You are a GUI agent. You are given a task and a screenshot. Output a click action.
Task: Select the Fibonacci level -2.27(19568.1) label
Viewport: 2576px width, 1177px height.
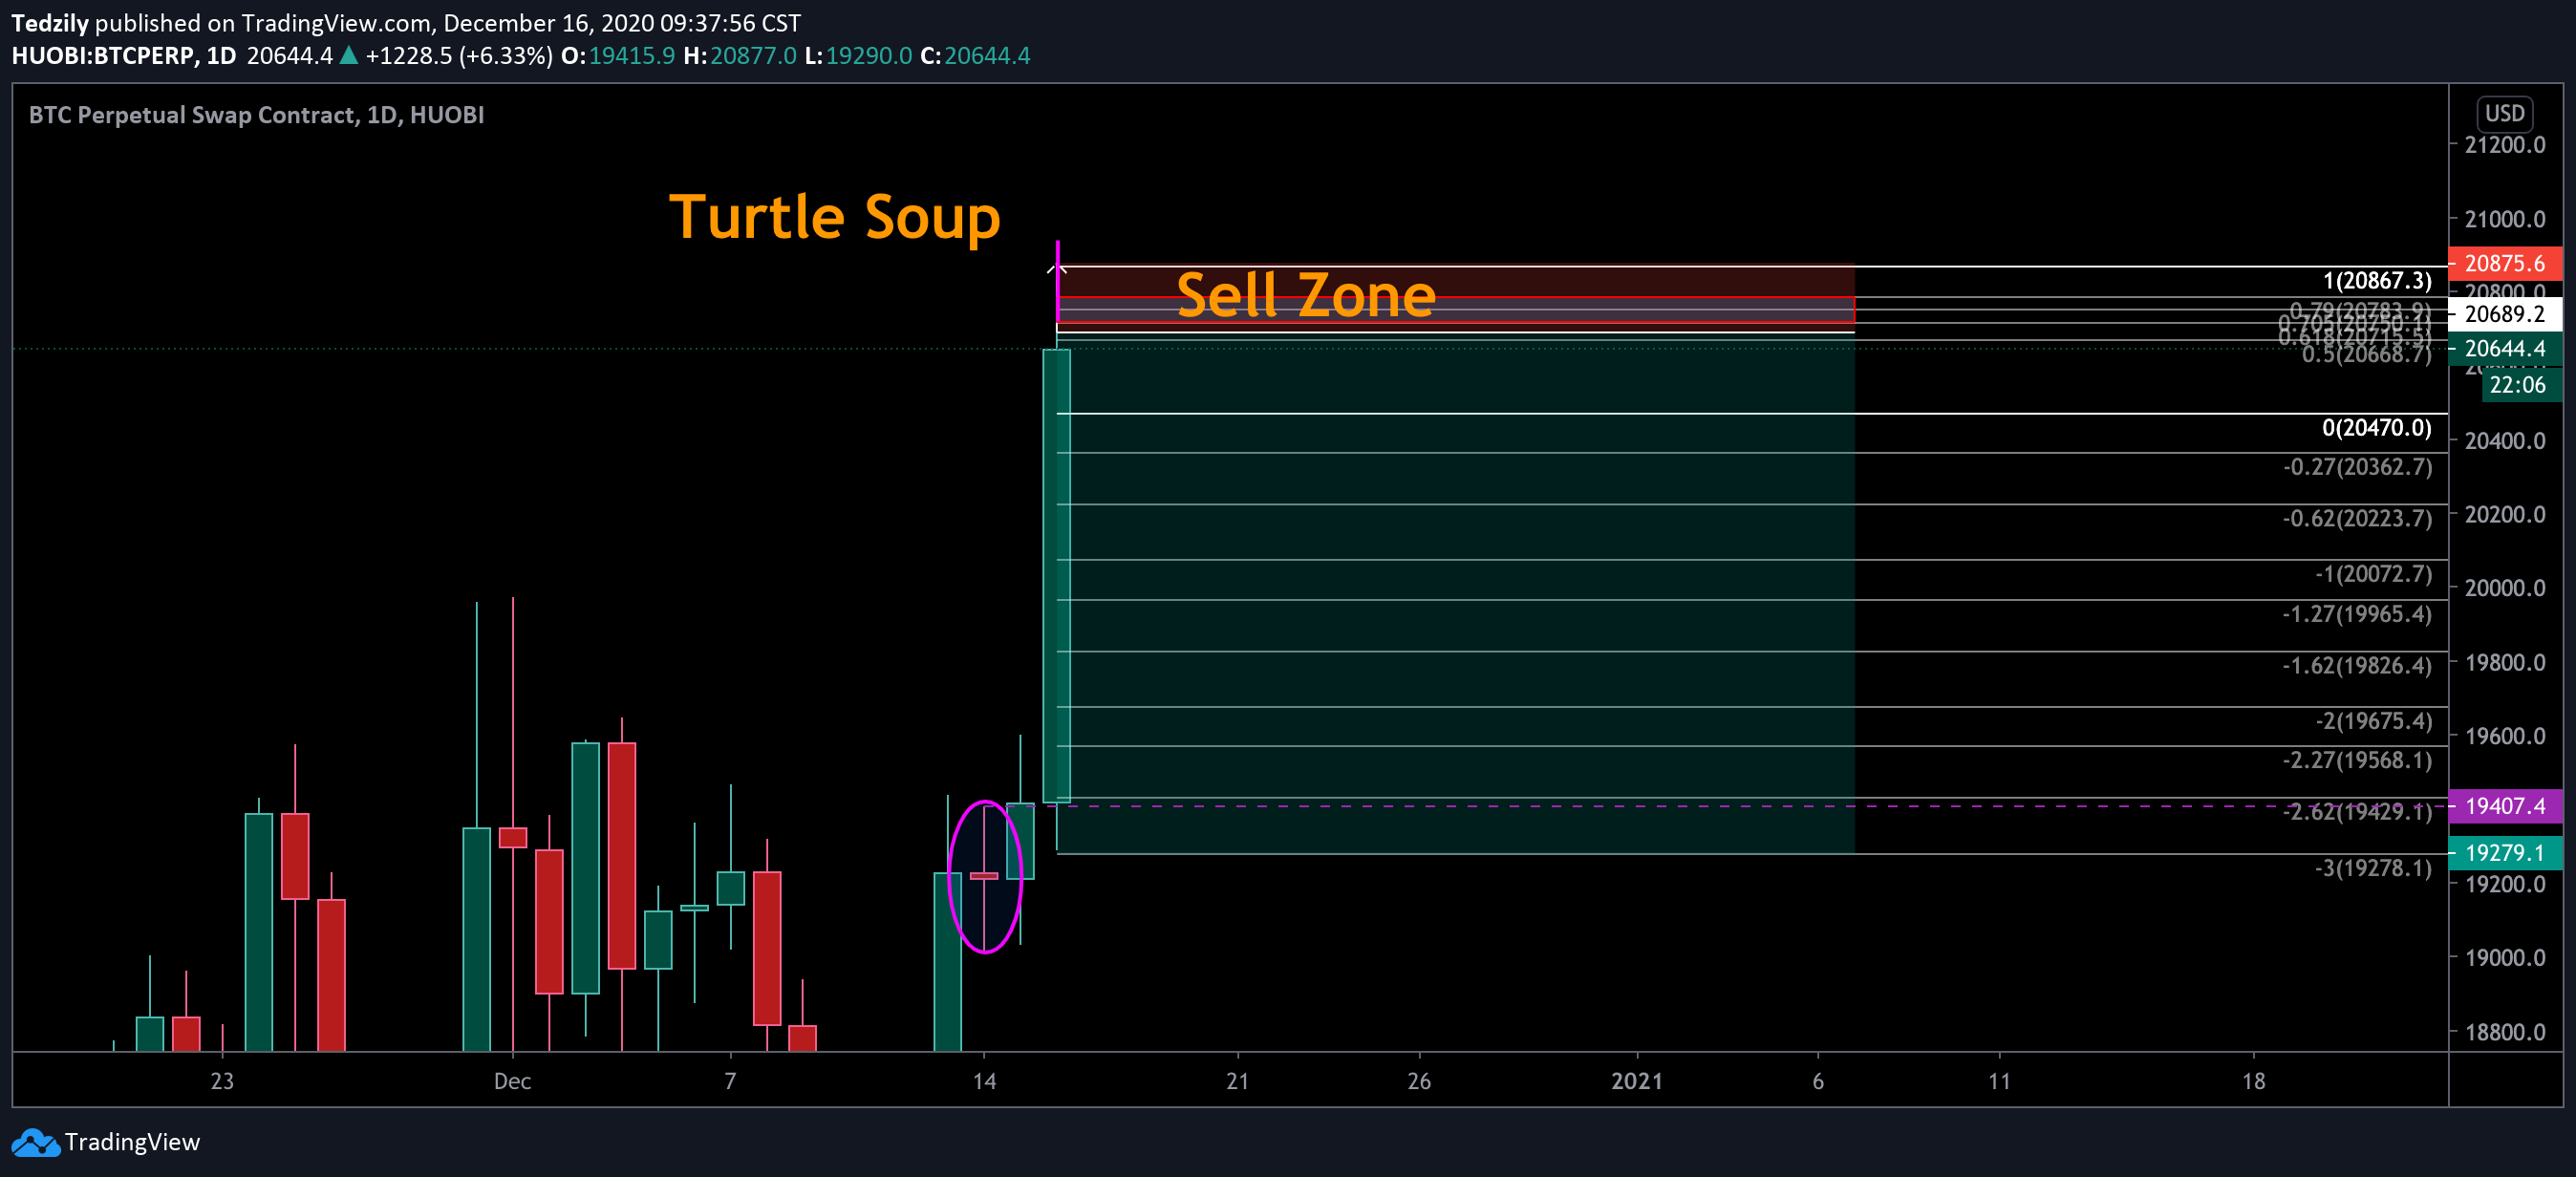2358,761
